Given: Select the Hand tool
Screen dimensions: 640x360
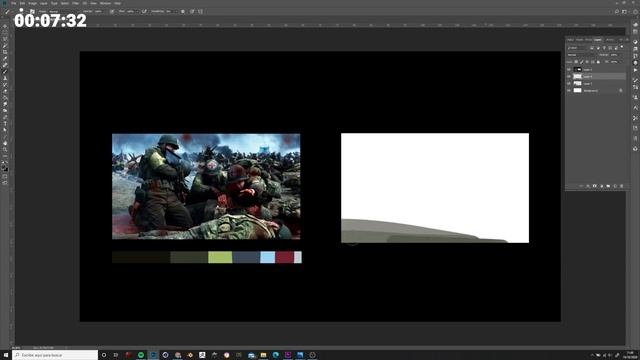Looking at the screenshot, I should point(5,143).
